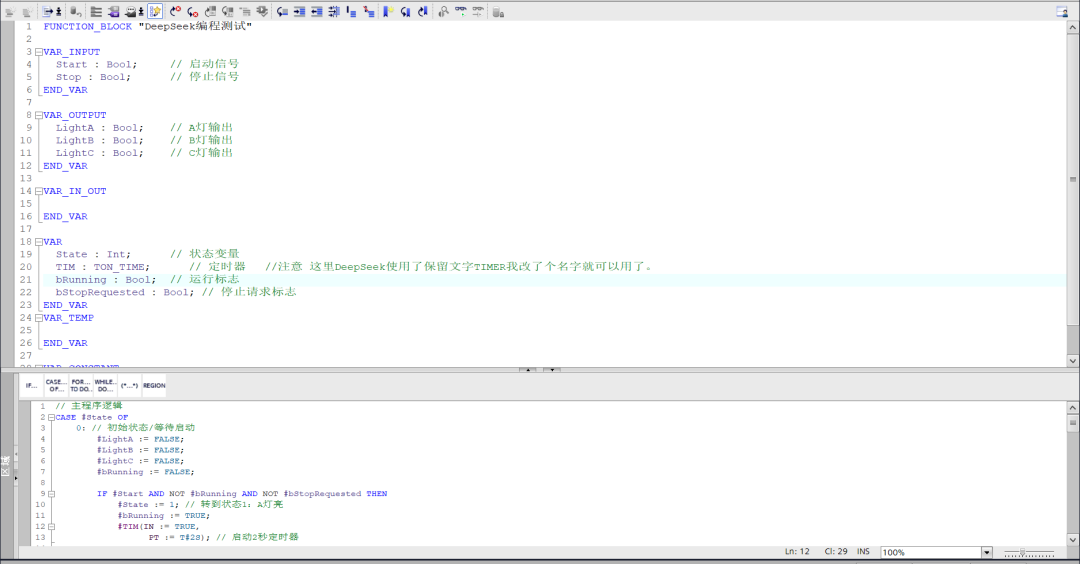This screenshot has height=564, width=1080.
Task: Click the stacked-lines interface view icon
Action: [x=96, y=12]
